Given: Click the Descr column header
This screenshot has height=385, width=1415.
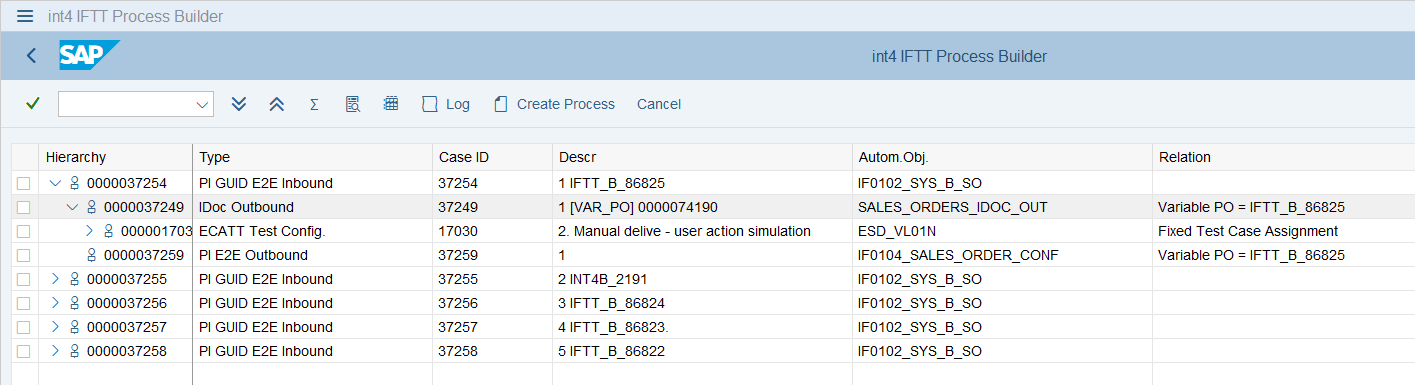Looking at the screenshot, I should click(702, 157).
